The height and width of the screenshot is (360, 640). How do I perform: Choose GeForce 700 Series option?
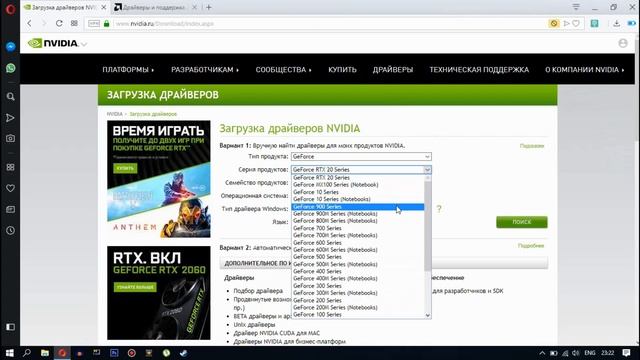358,228
